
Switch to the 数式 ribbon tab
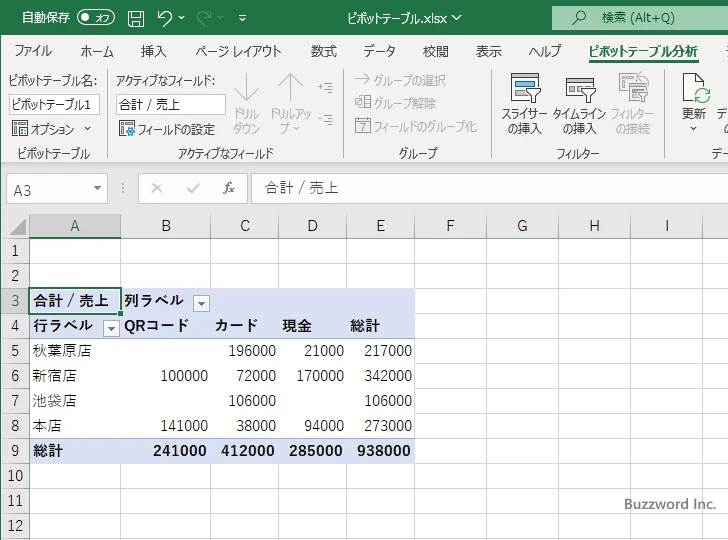click(324, 51)
